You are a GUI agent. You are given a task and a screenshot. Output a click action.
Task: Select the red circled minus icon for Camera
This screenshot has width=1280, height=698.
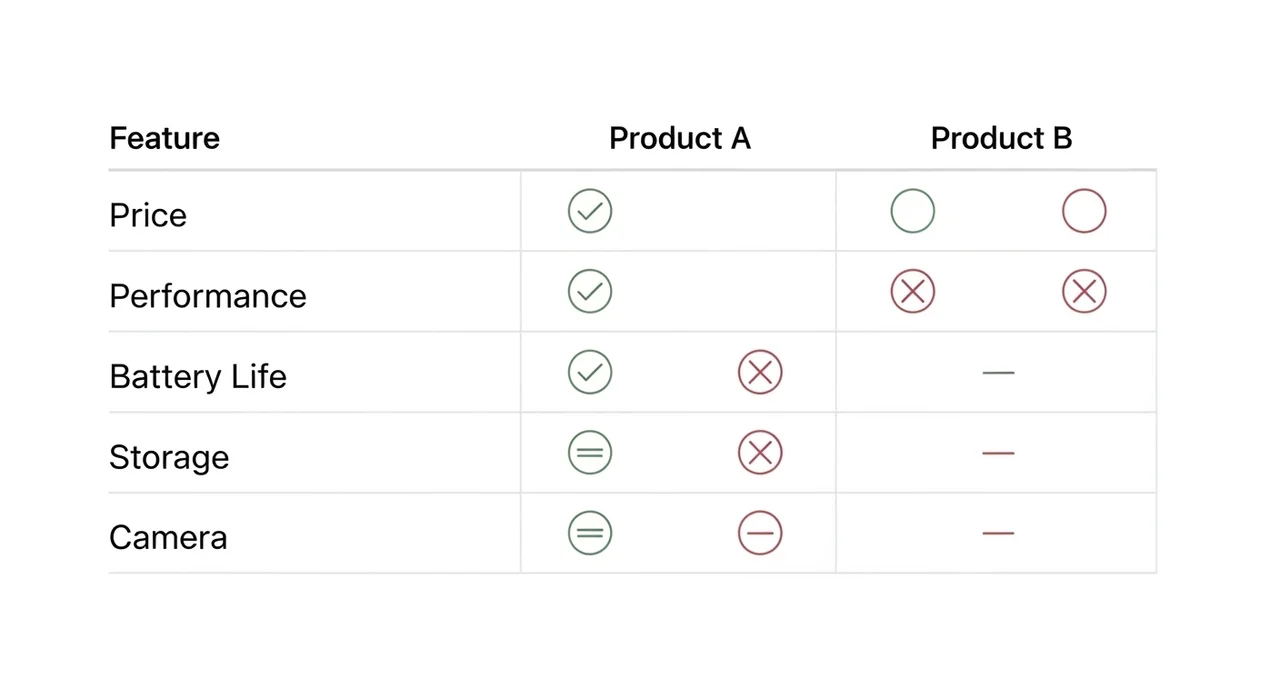click(x=760, y=533)
